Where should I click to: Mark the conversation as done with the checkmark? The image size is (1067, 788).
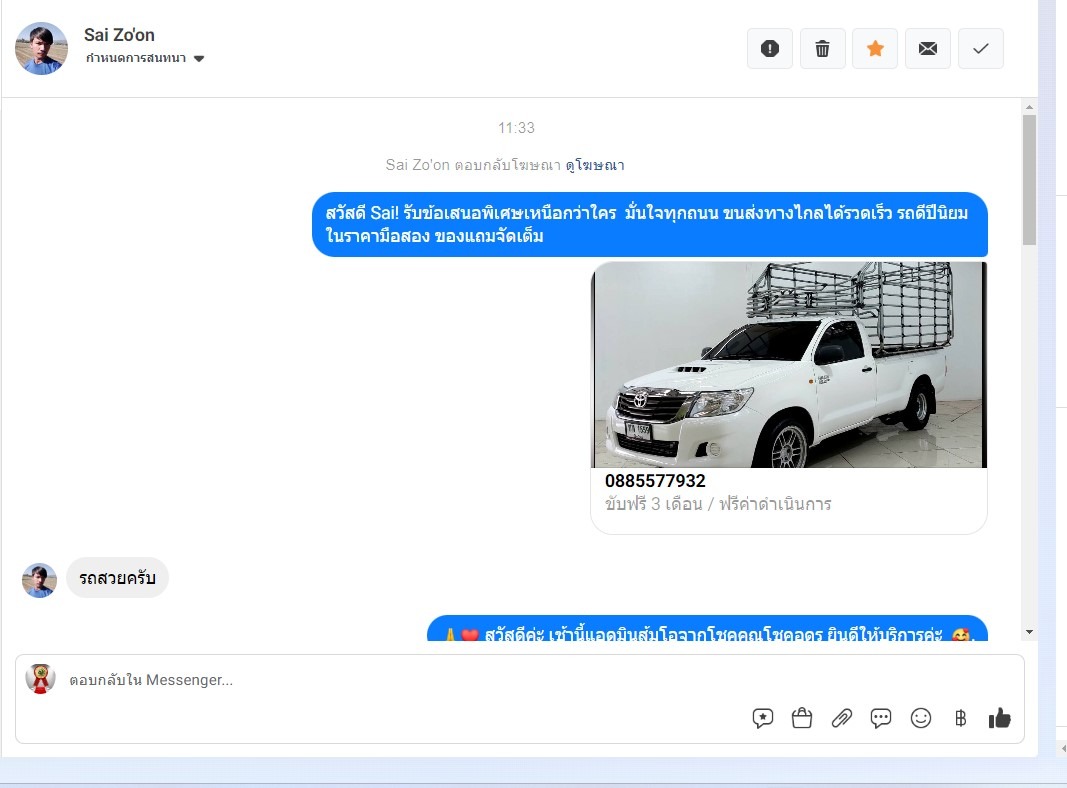pyautogui.click(x=981, y=49)
